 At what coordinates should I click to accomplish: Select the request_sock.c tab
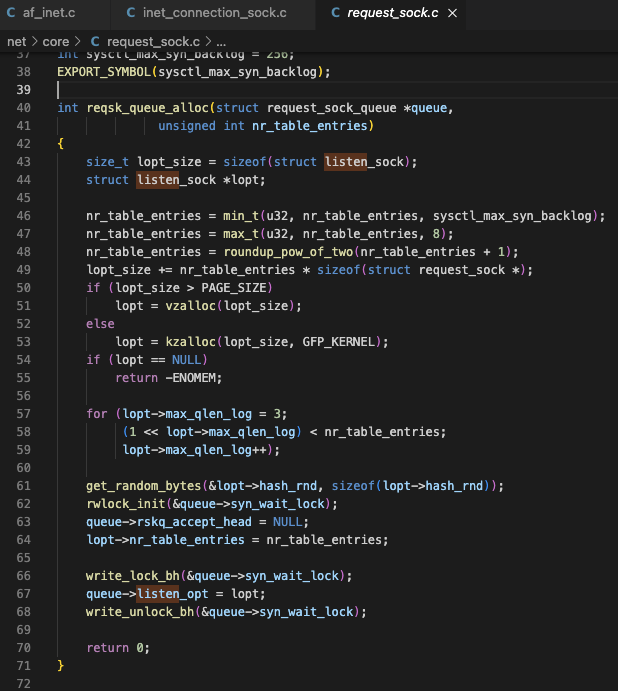coord(392,13)
